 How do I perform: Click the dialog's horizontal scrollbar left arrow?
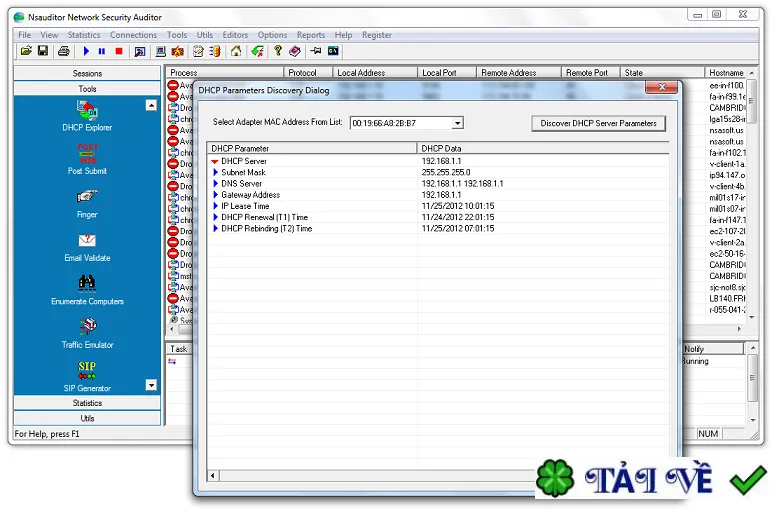coord(213,476)
